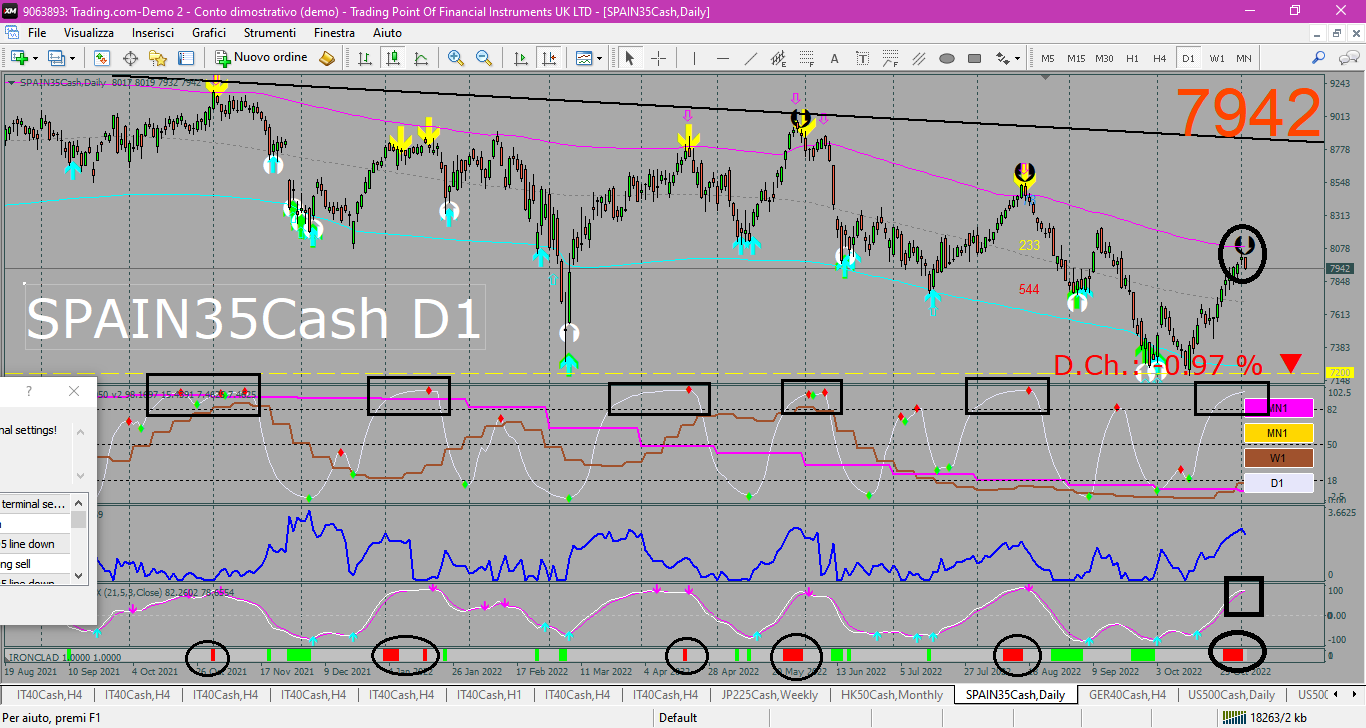Open the indicators list icon
Viewport: 1366px width, 728px height.
583,58
